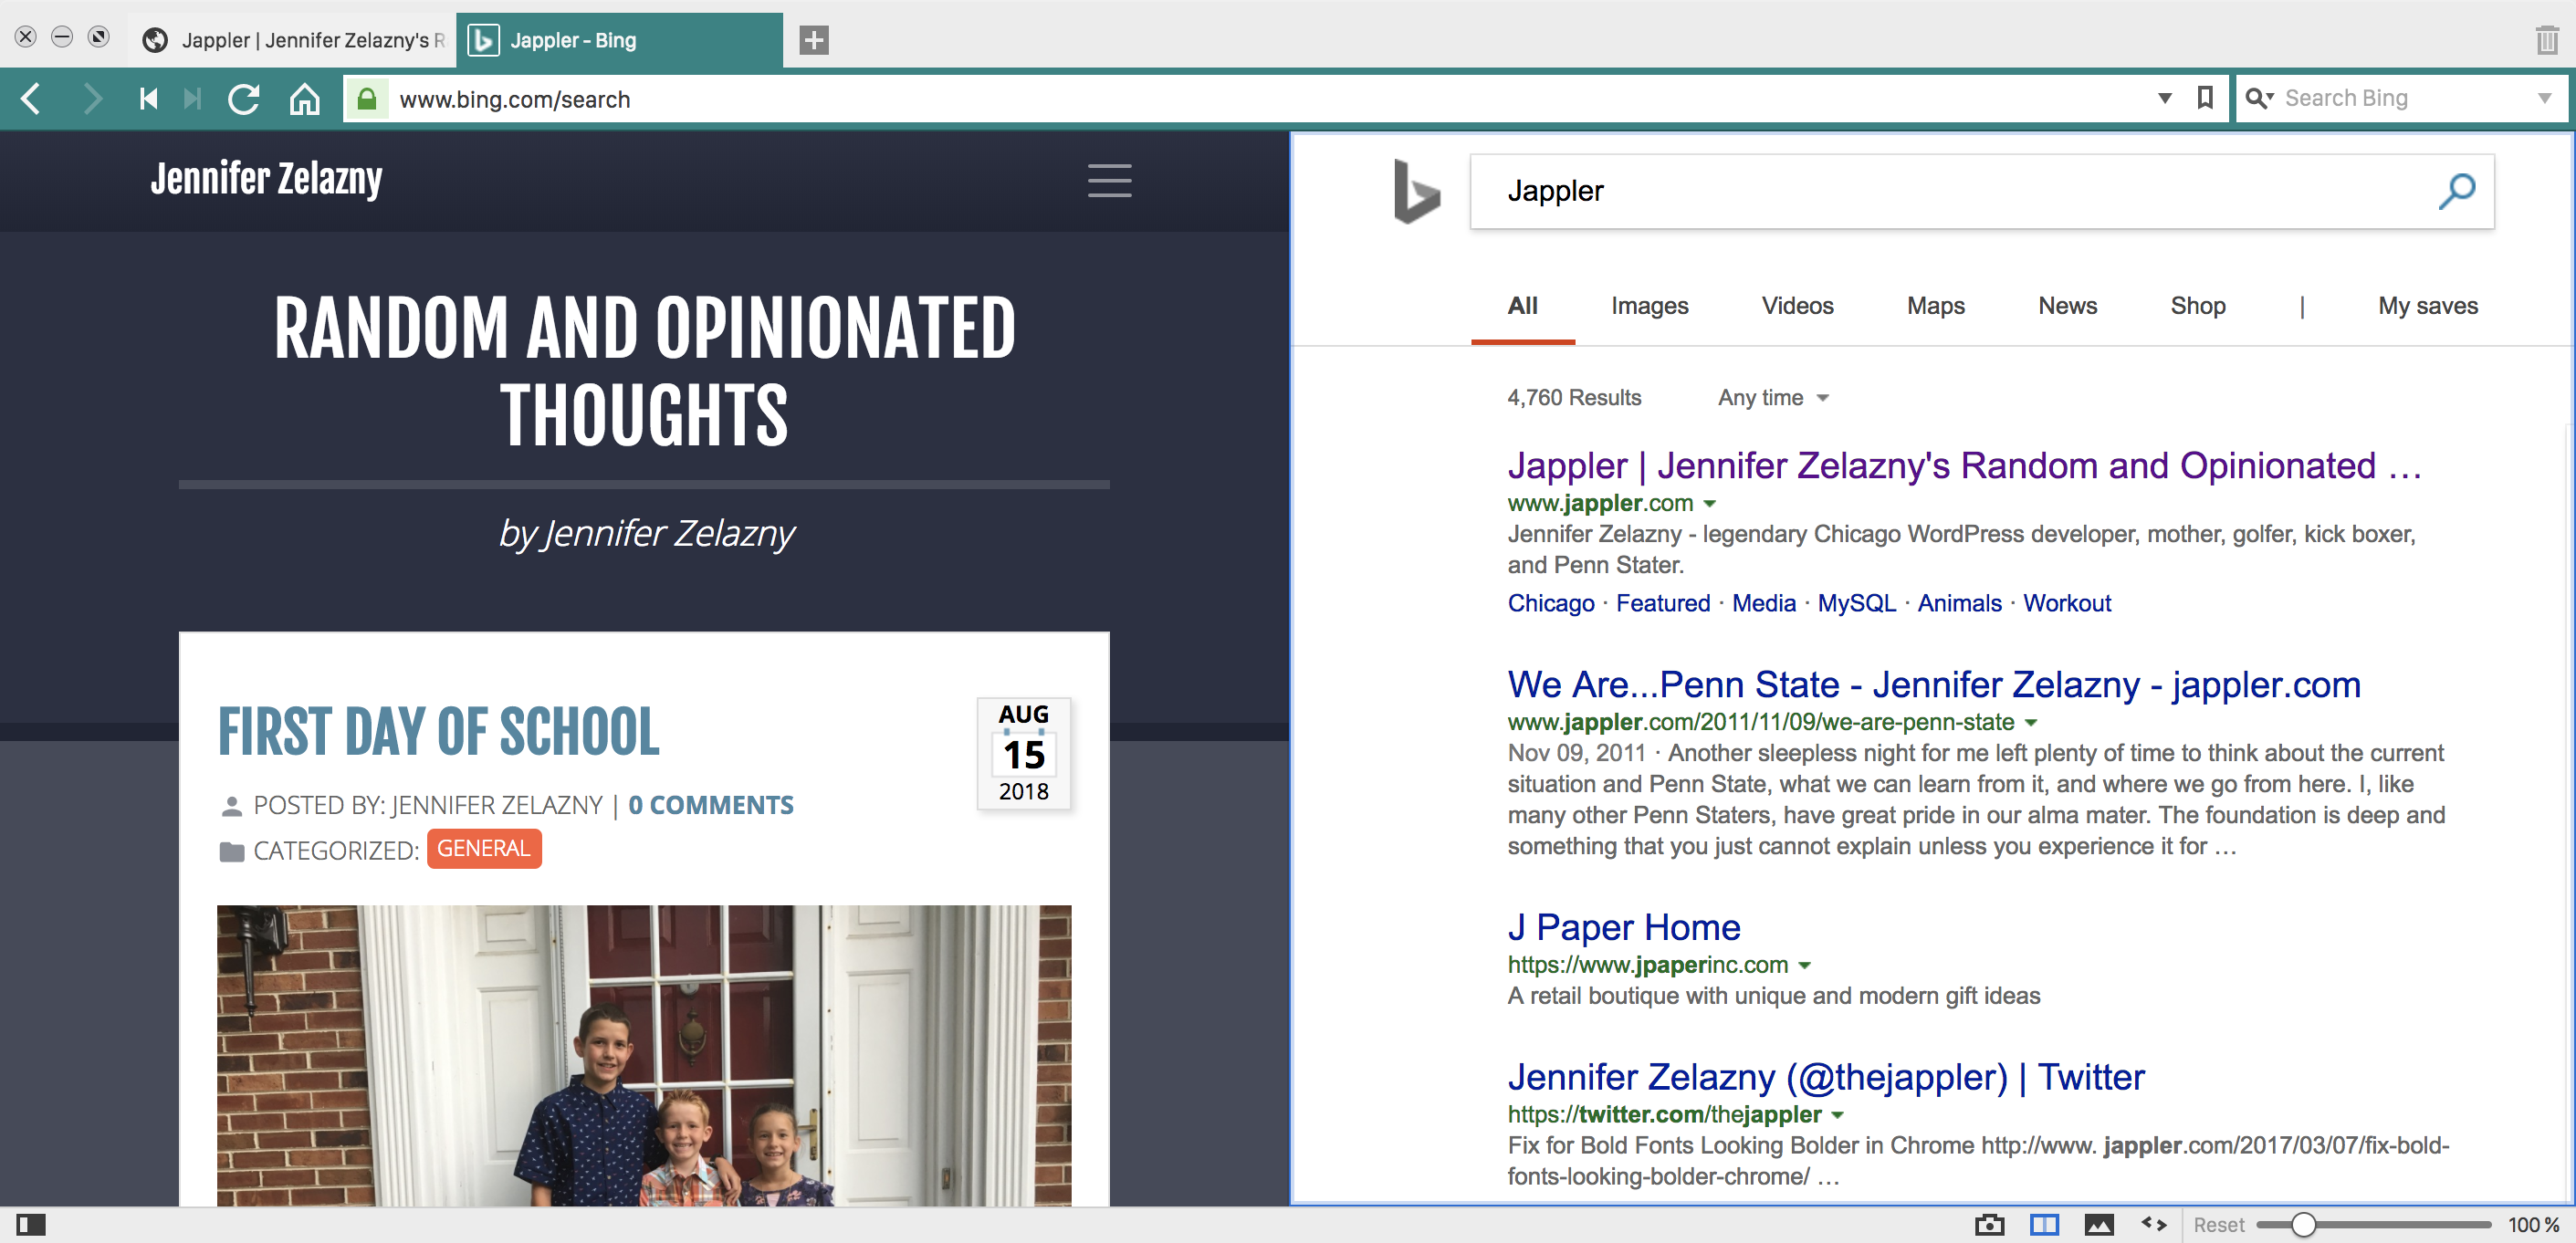Open page actions code icon
Viewport: 2576px width, 1243px height.
tap(2153, 1224)
